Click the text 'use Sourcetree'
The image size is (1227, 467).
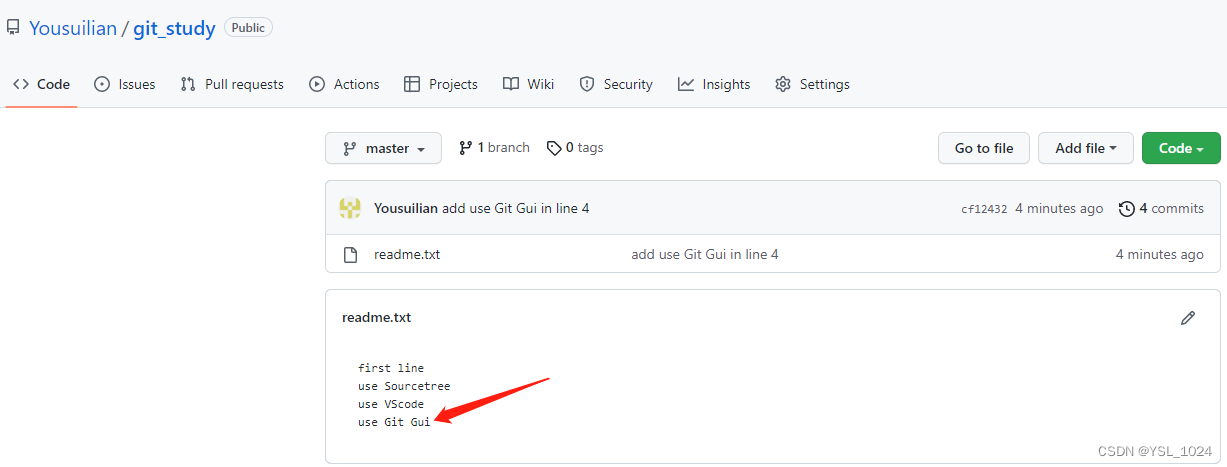[x=404, y=386]
